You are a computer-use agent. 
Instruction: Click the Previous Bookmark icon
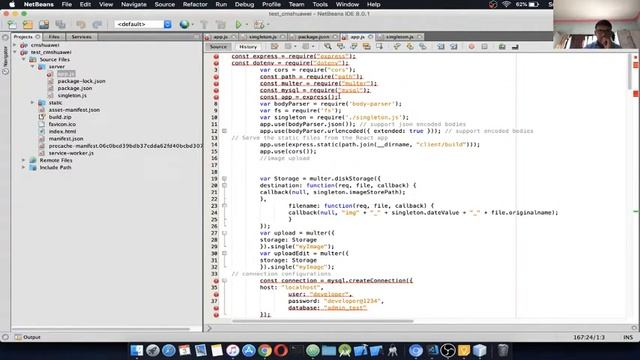click(397, 47)
